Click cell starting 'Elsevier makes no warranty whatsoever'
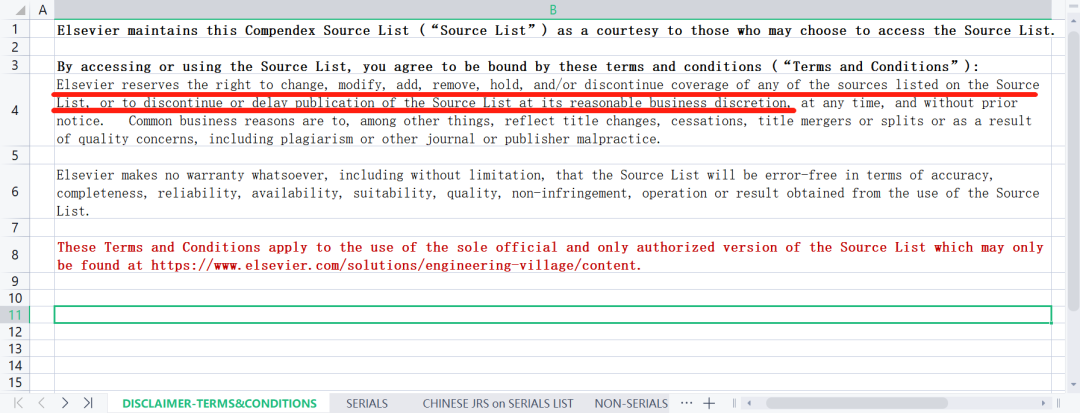Screen dimensions: 1080x413 click(x=553, y=192)
